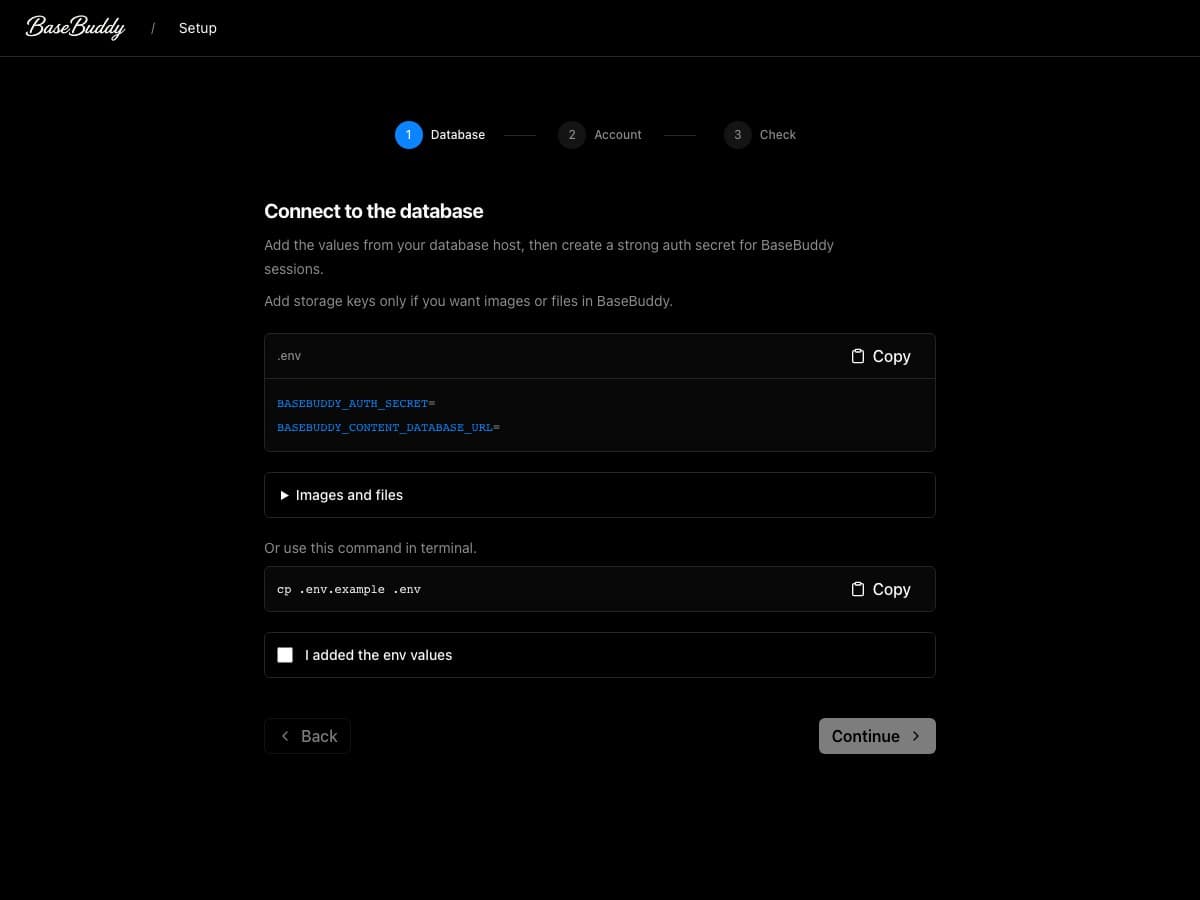Click the 'I added the env values' label

[x=379, y=655]
